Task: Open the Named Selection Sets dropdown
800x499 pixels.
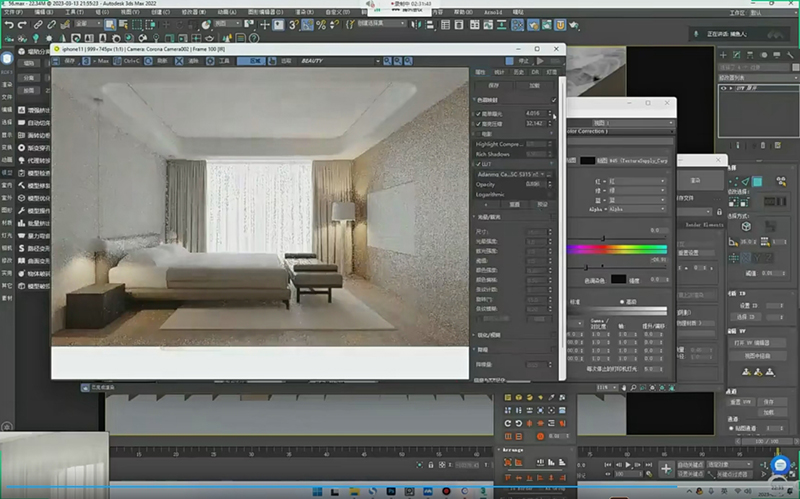Action: click(x=381, y=24)
